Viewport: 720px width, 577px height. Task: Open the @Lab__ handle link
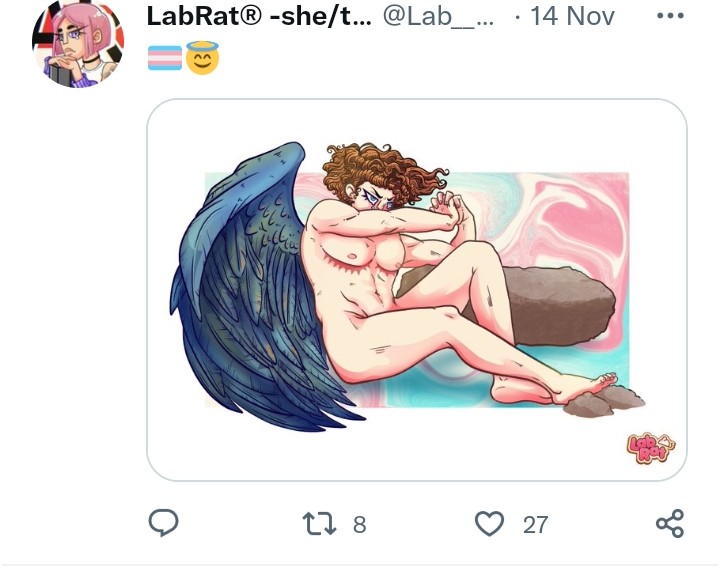point(438,17)
